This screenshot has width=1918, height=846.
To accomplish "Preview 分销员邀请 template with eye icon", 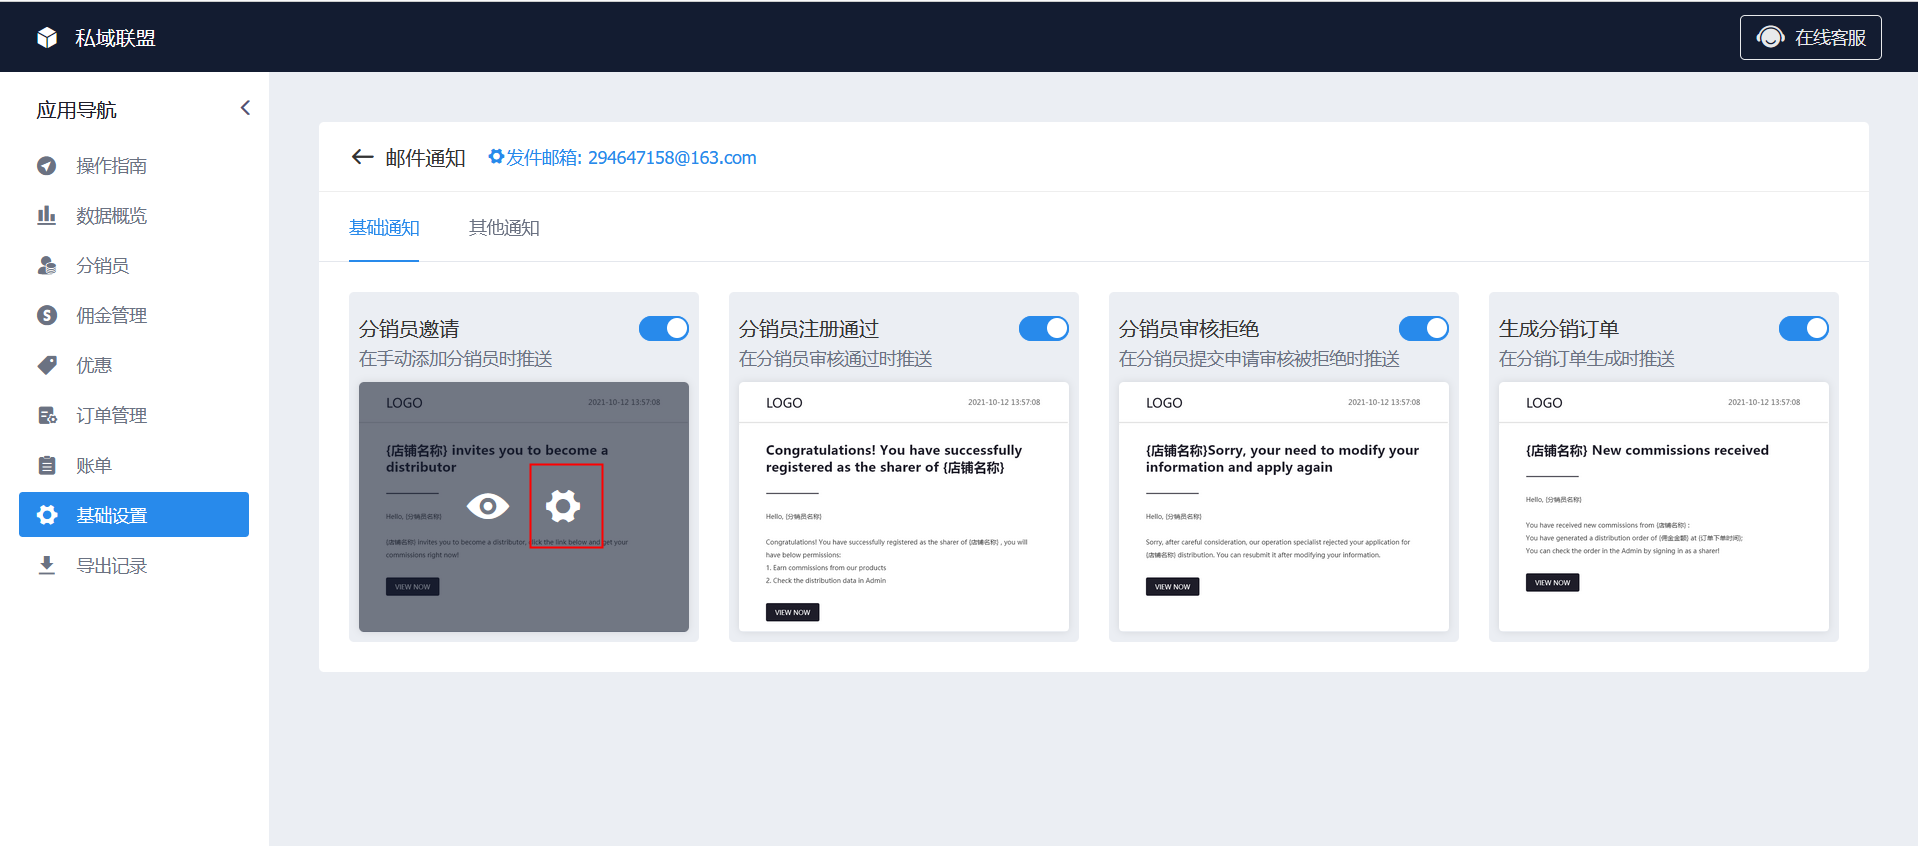I will [x=488, y=507].
